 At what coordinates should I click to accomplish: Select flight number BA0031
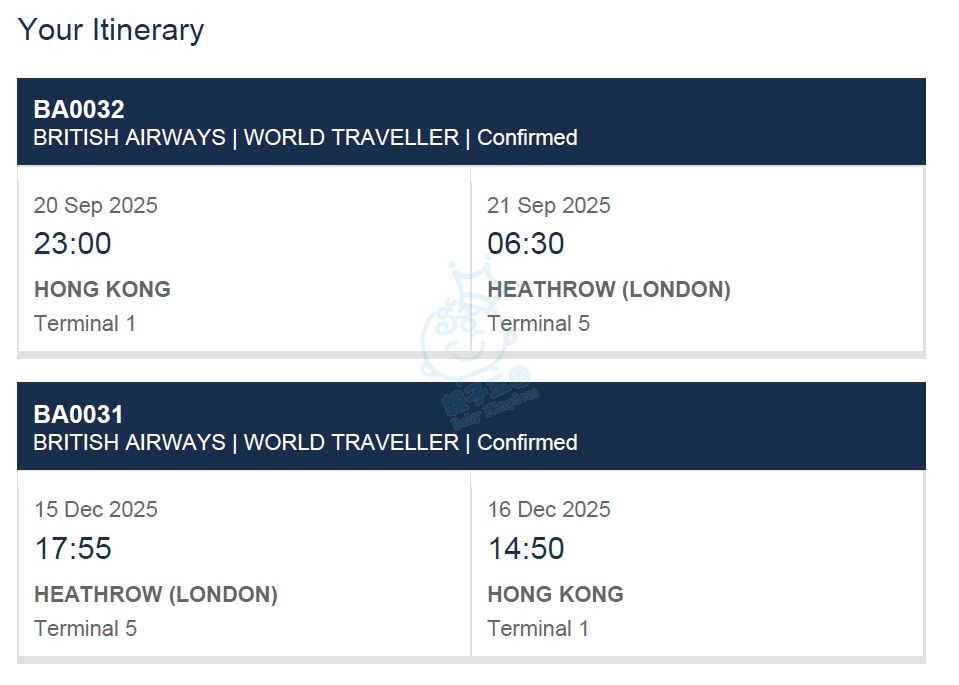point(79,414)
